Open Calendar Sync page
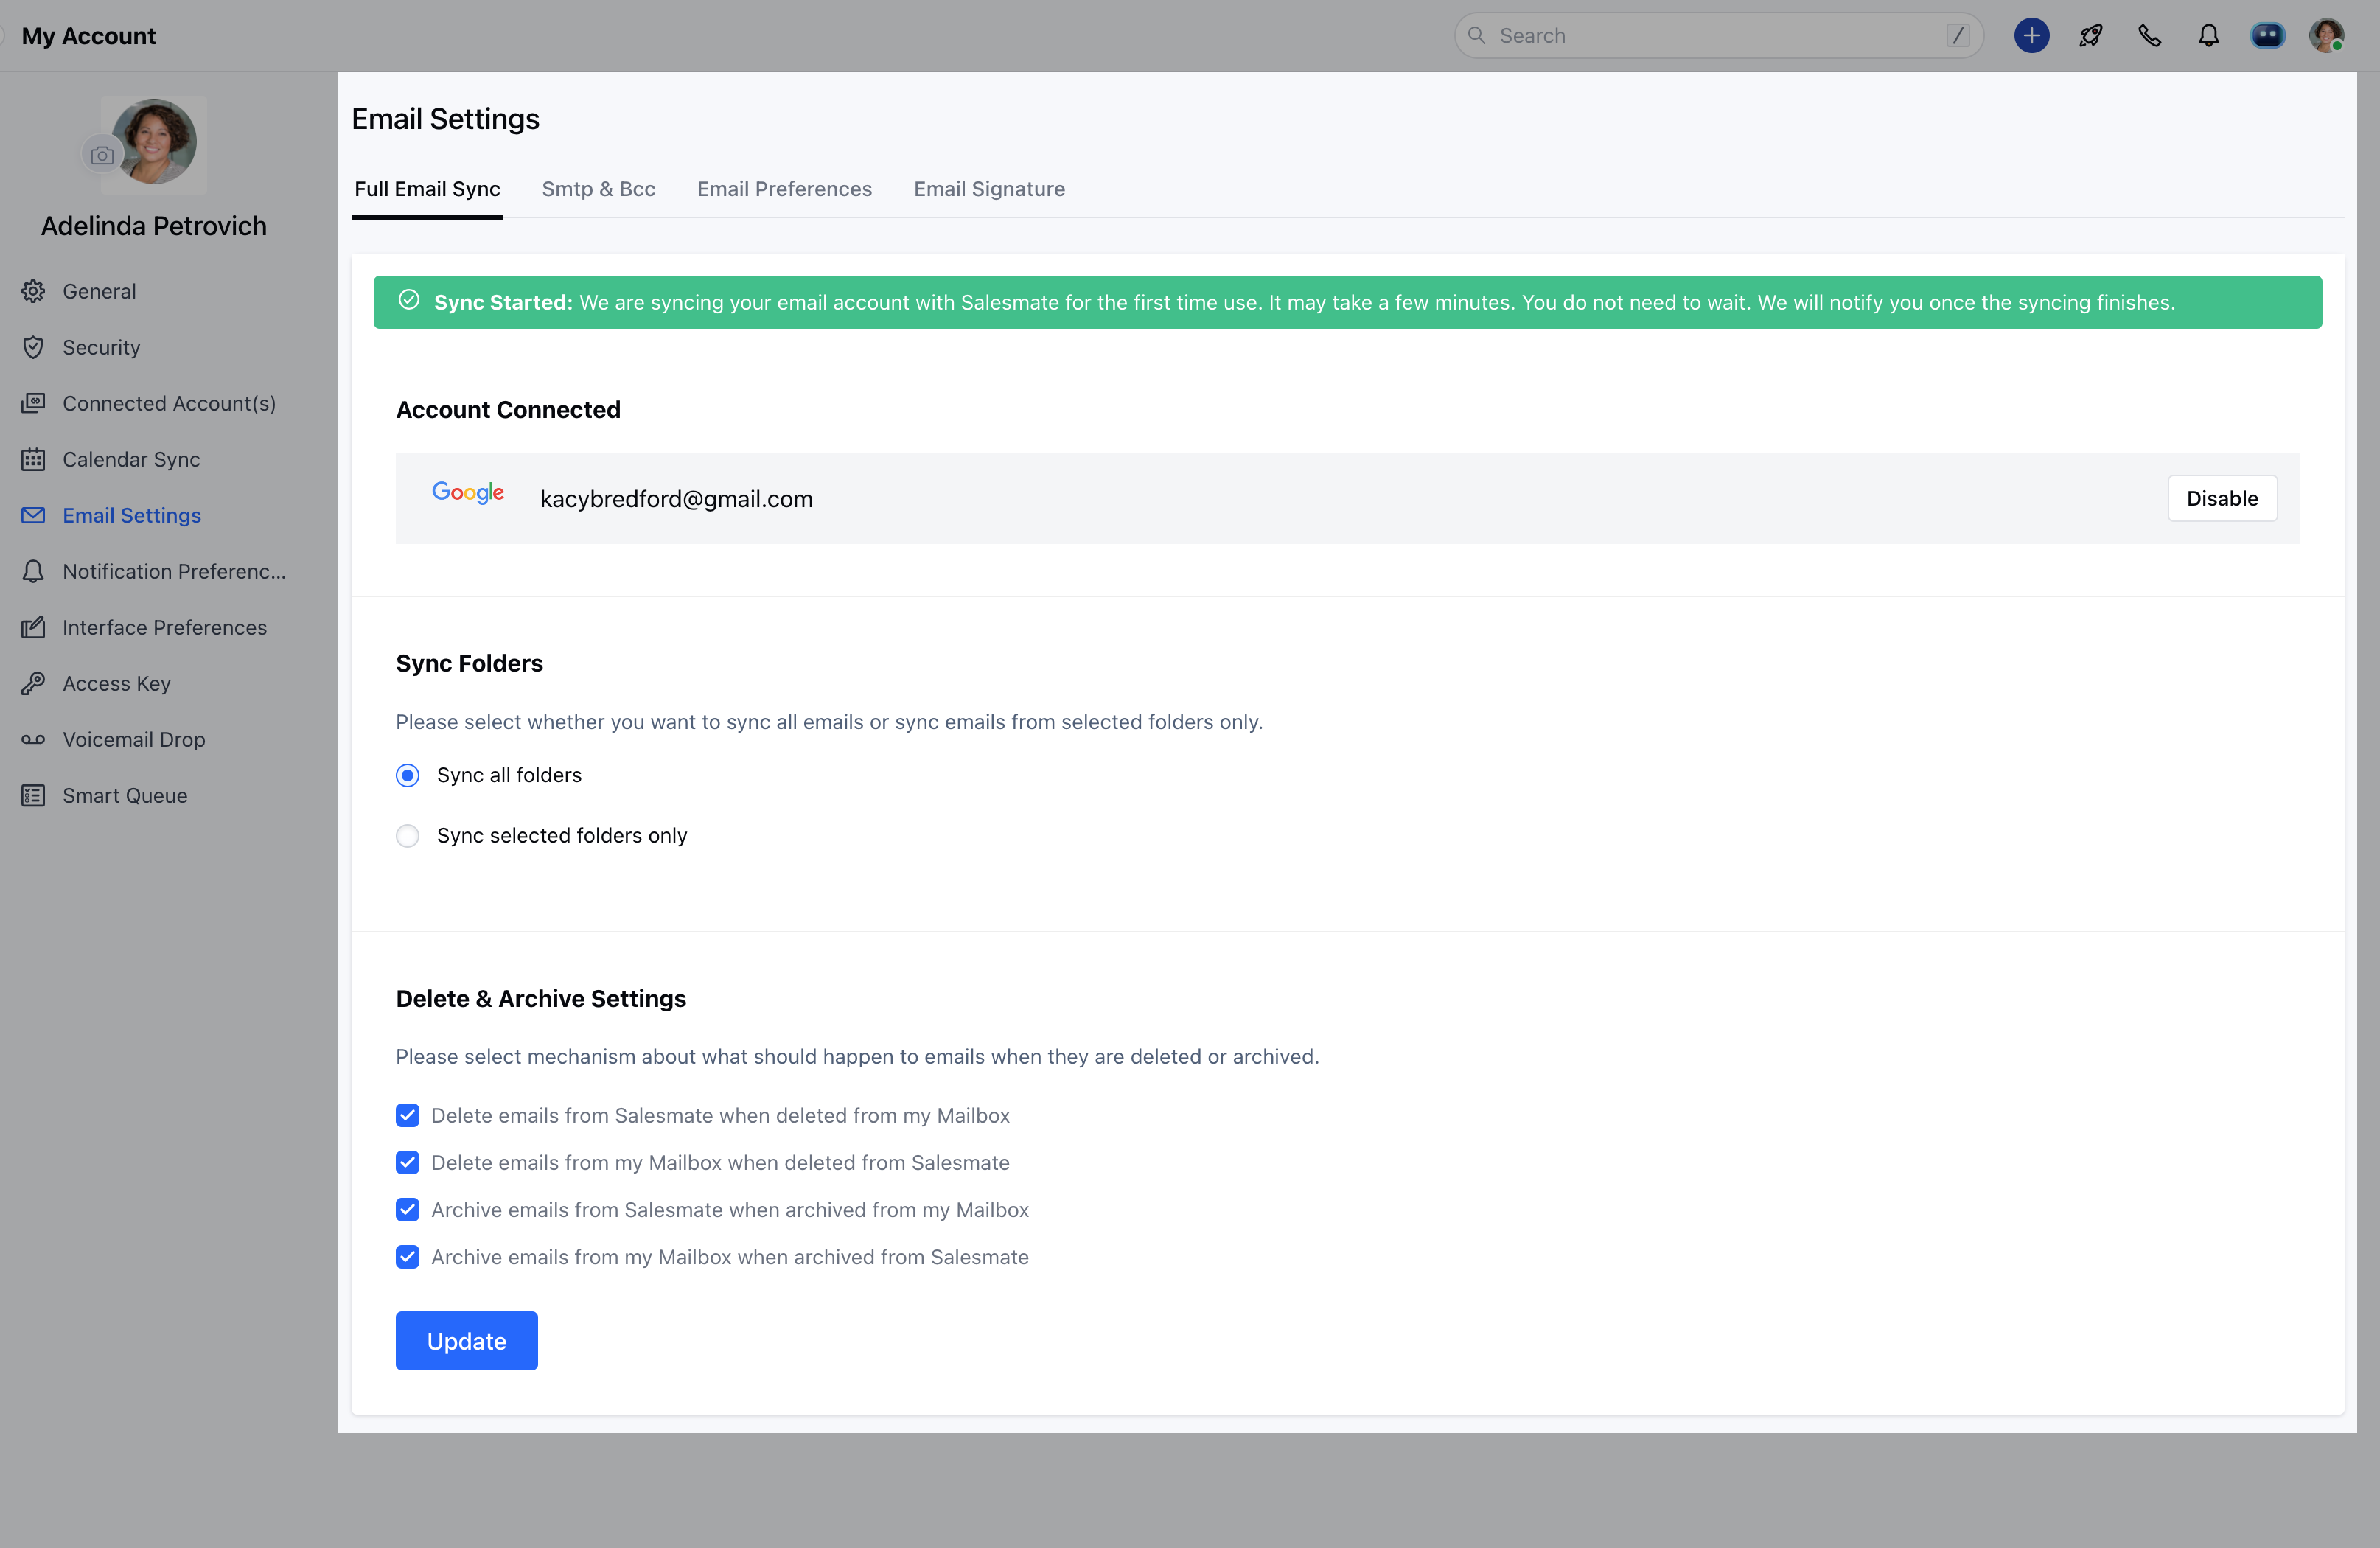This screenshot has width=2380, height=1548. tap(131, 459)
